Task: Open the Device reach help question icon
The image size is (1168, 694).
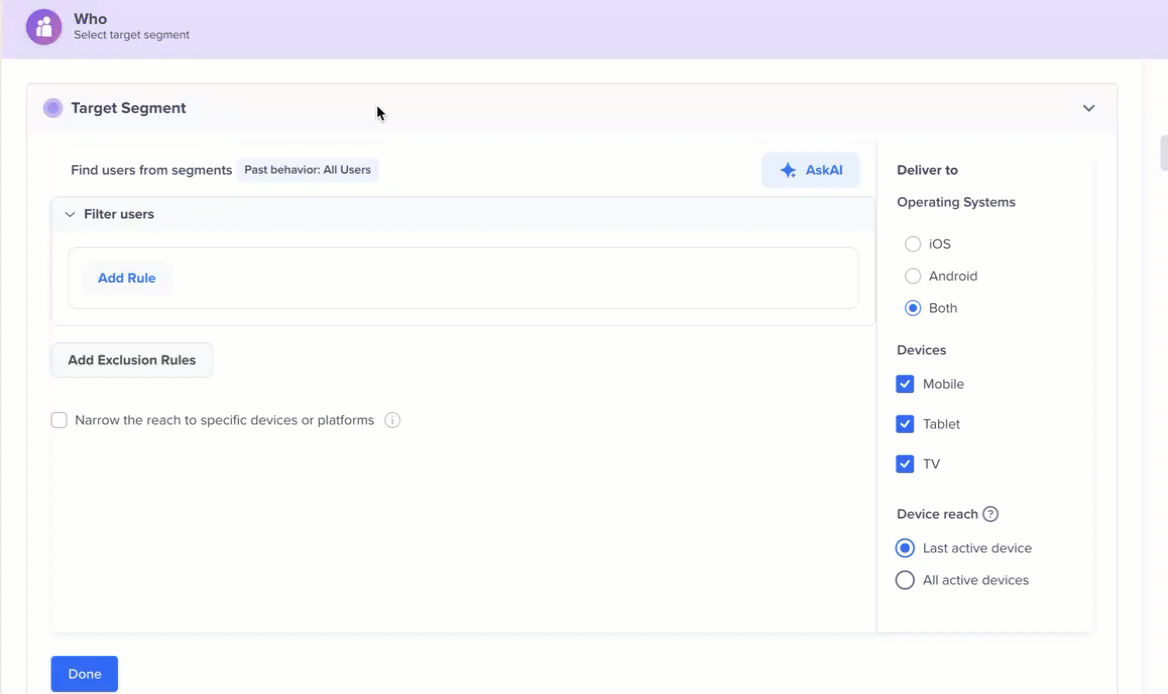Action: point(990,514)
